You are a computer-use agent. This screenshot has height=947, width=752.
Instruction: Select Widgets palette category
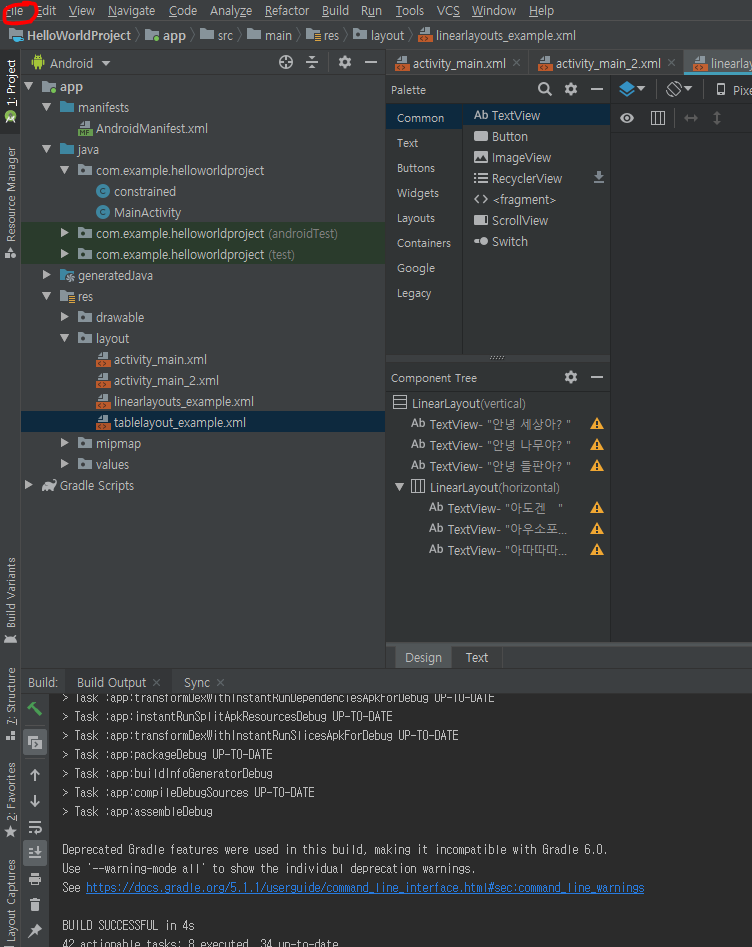pyautogui.click(x=418, y=193)
